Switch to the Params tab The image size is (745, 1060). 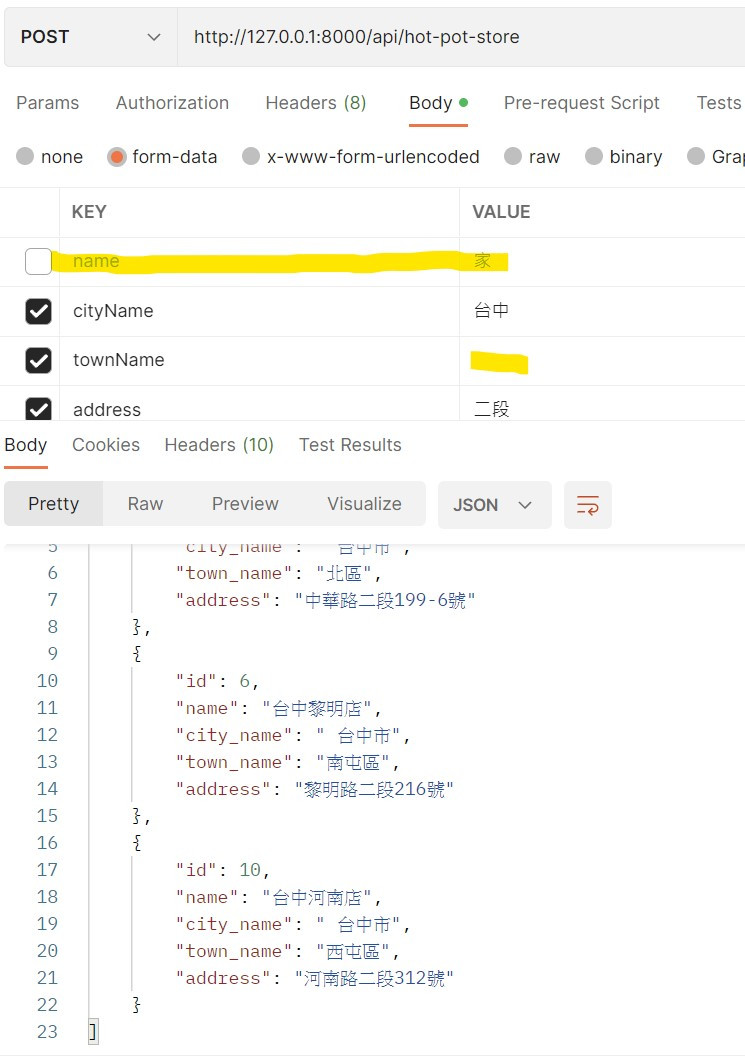pyautogui.click(x=47, y=103)
